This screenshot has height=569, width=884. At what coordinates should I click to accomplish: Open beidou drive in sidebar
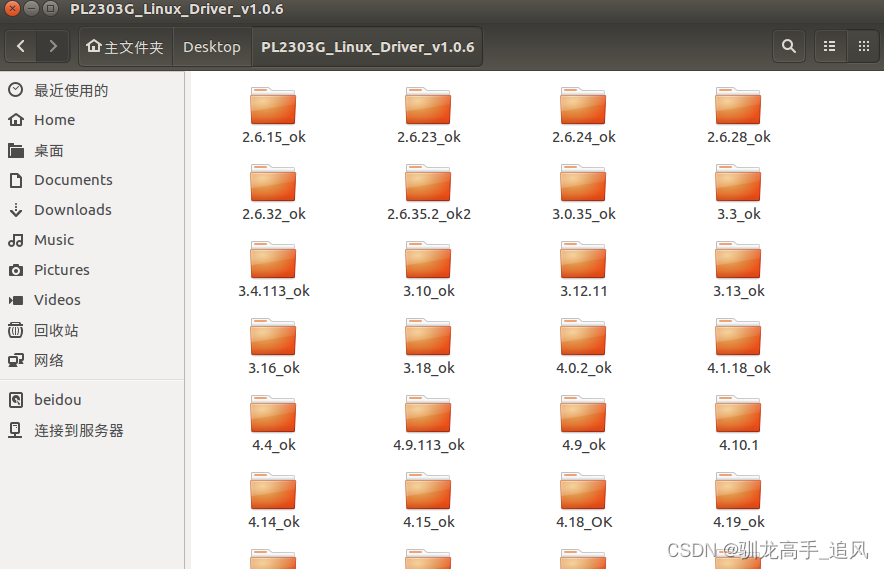[x=92, y=400]
